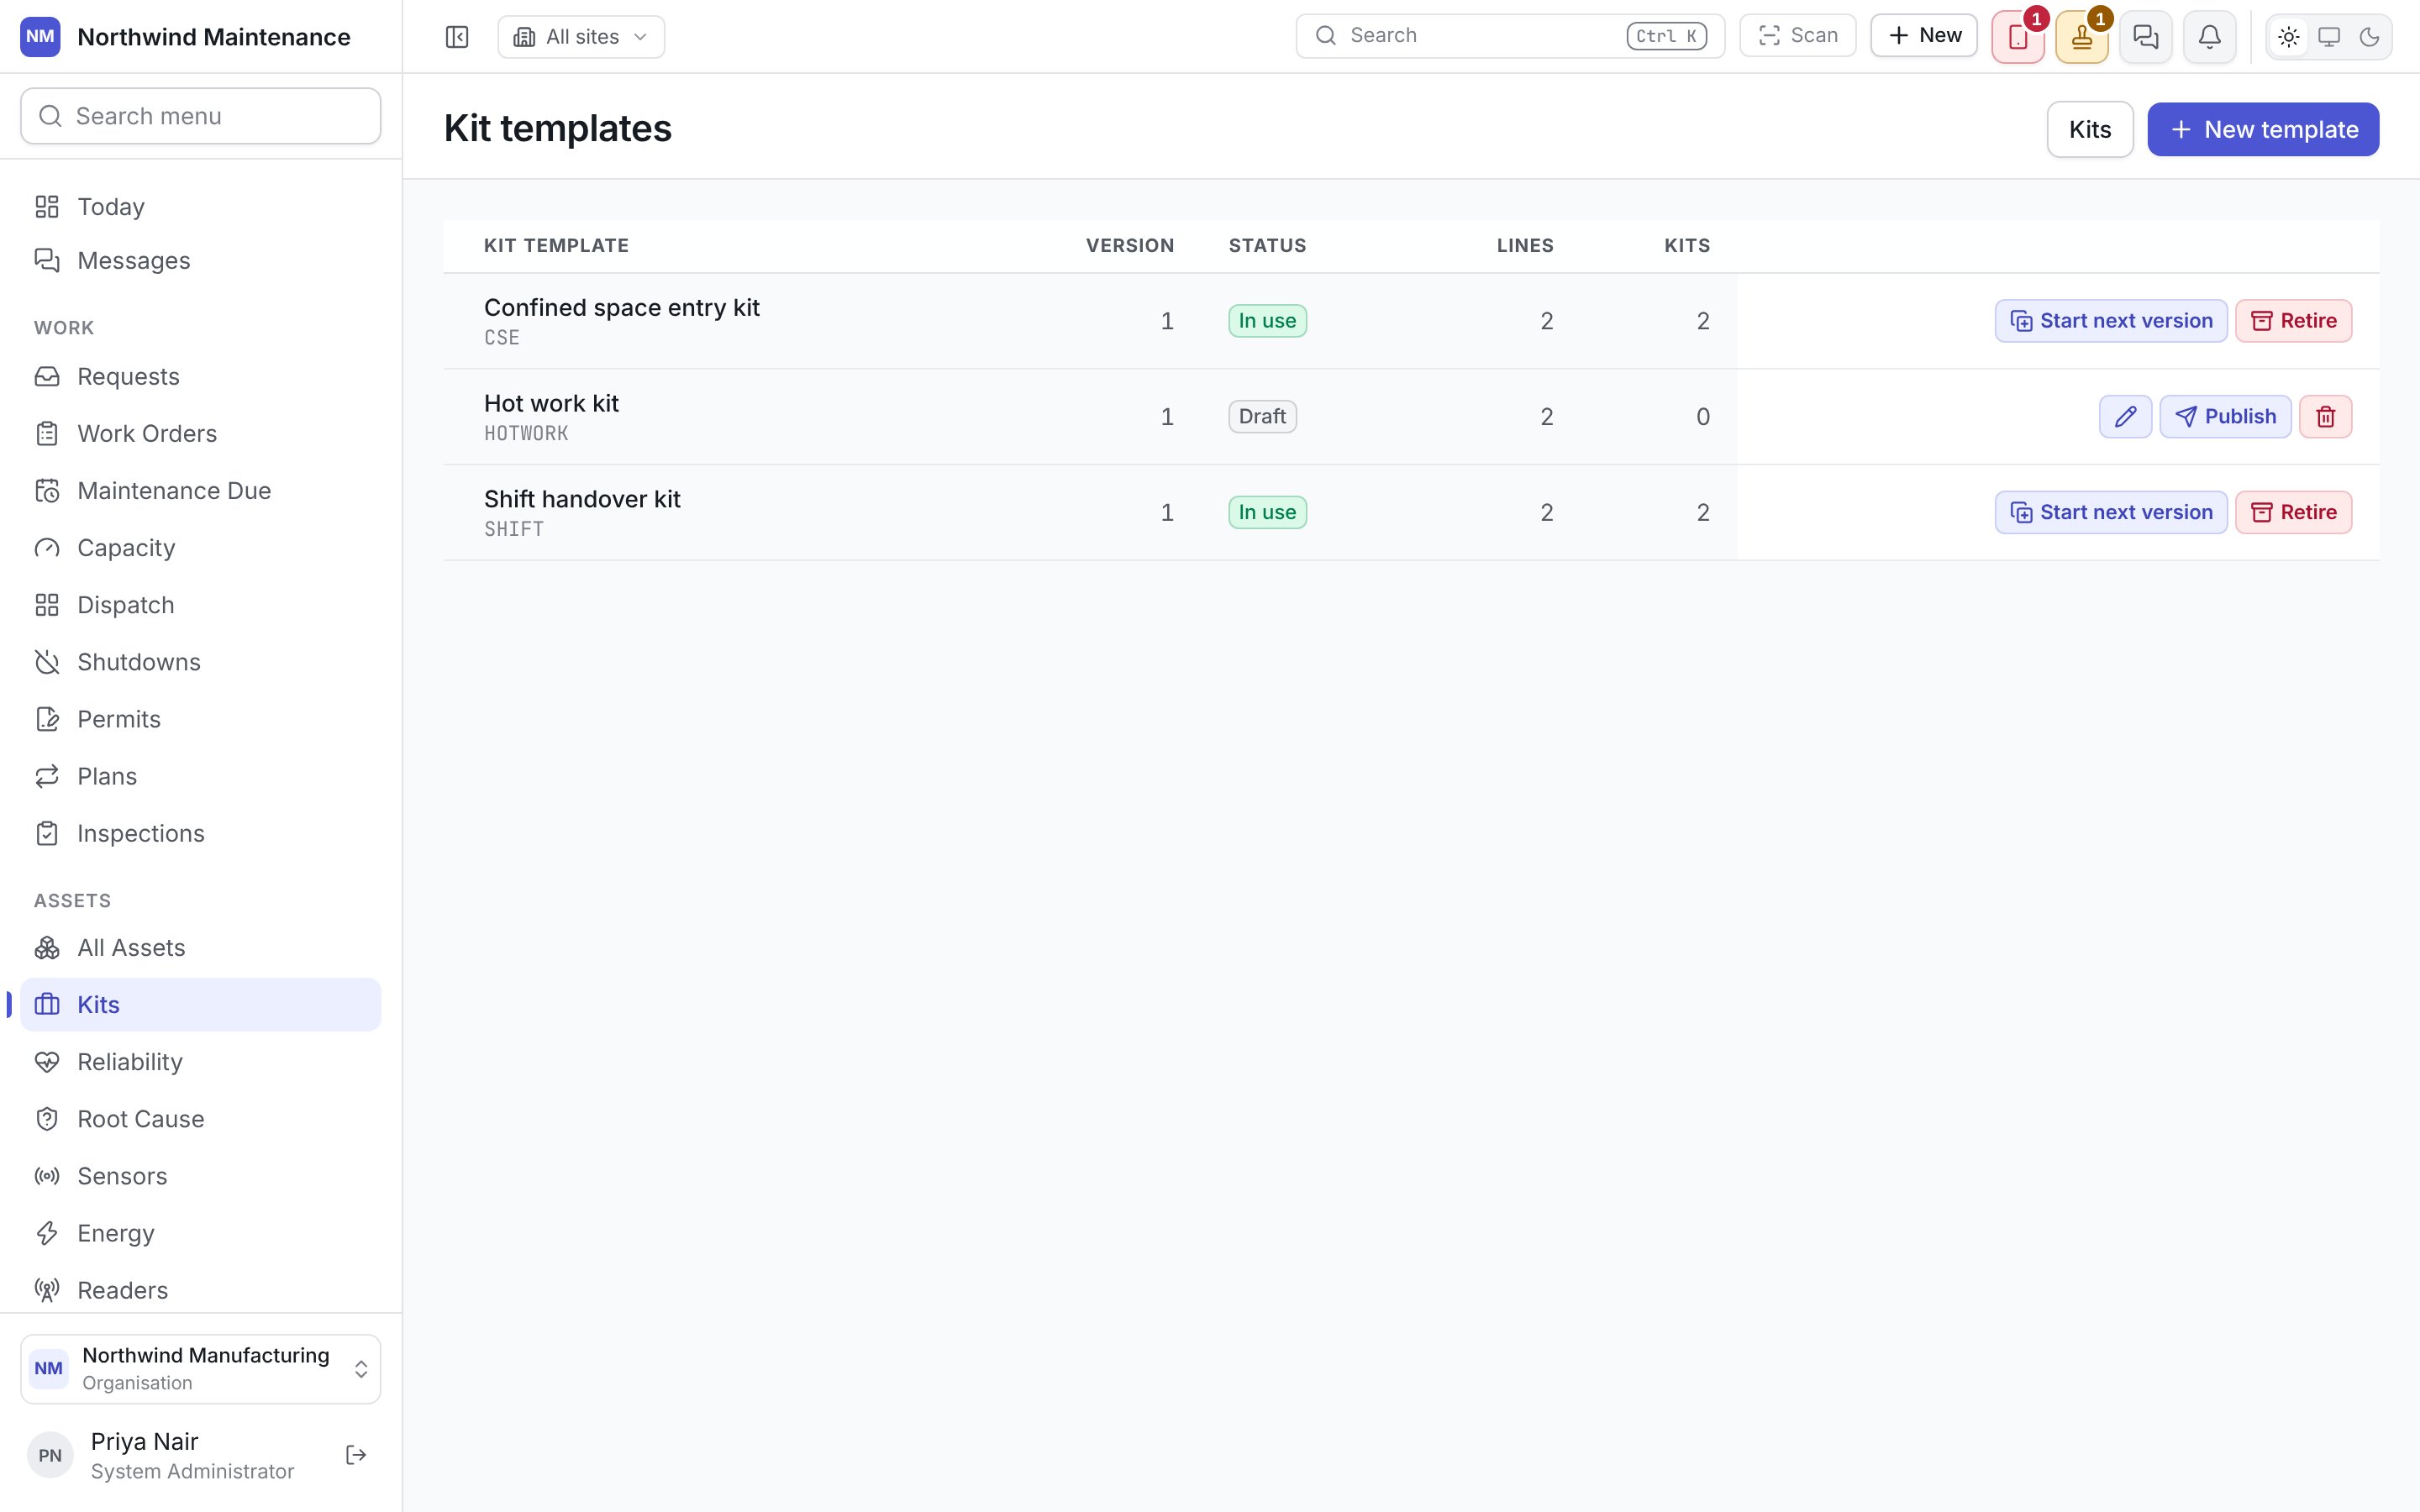Click the Permits icon

pyautogui.click(x=47, y=719)
